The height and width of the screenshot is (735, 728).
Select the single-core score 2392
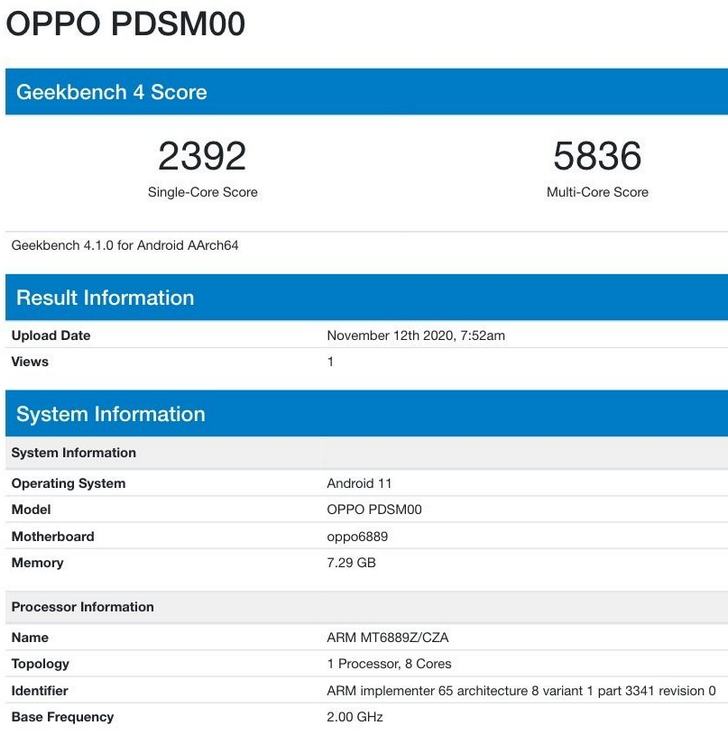(202, 156)
